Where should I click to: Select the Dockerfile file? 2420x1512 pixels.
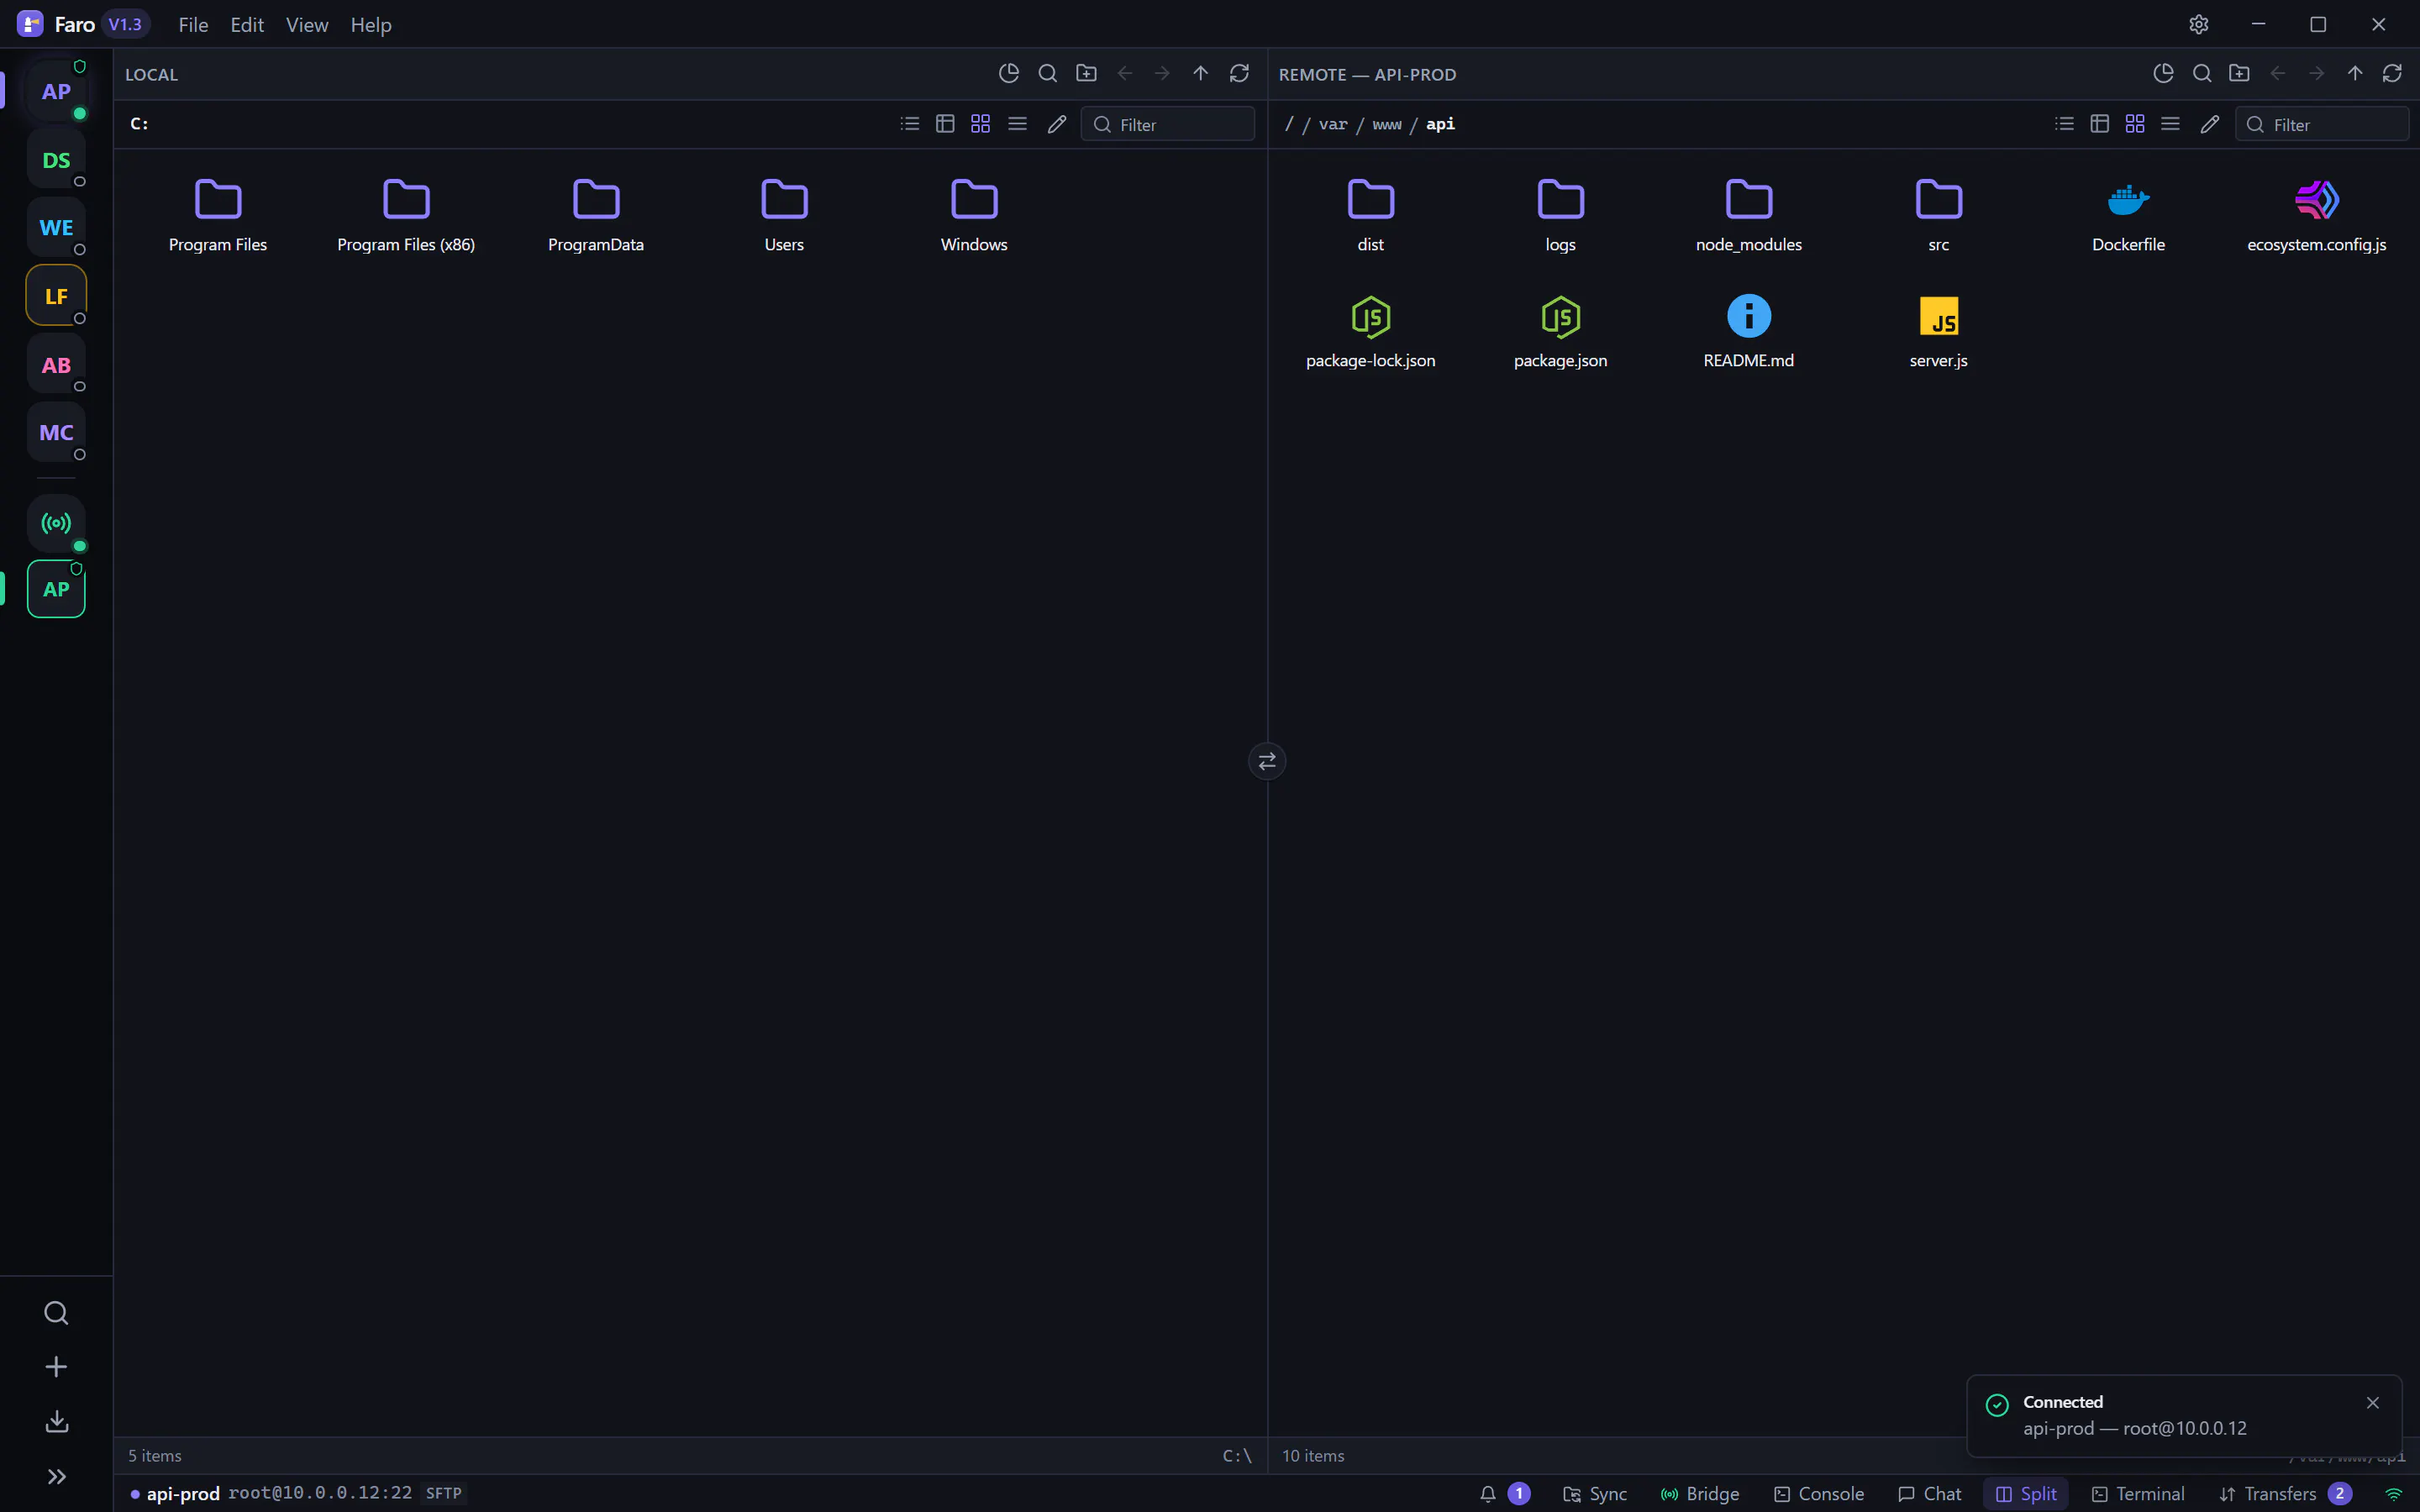point(2128,216)
